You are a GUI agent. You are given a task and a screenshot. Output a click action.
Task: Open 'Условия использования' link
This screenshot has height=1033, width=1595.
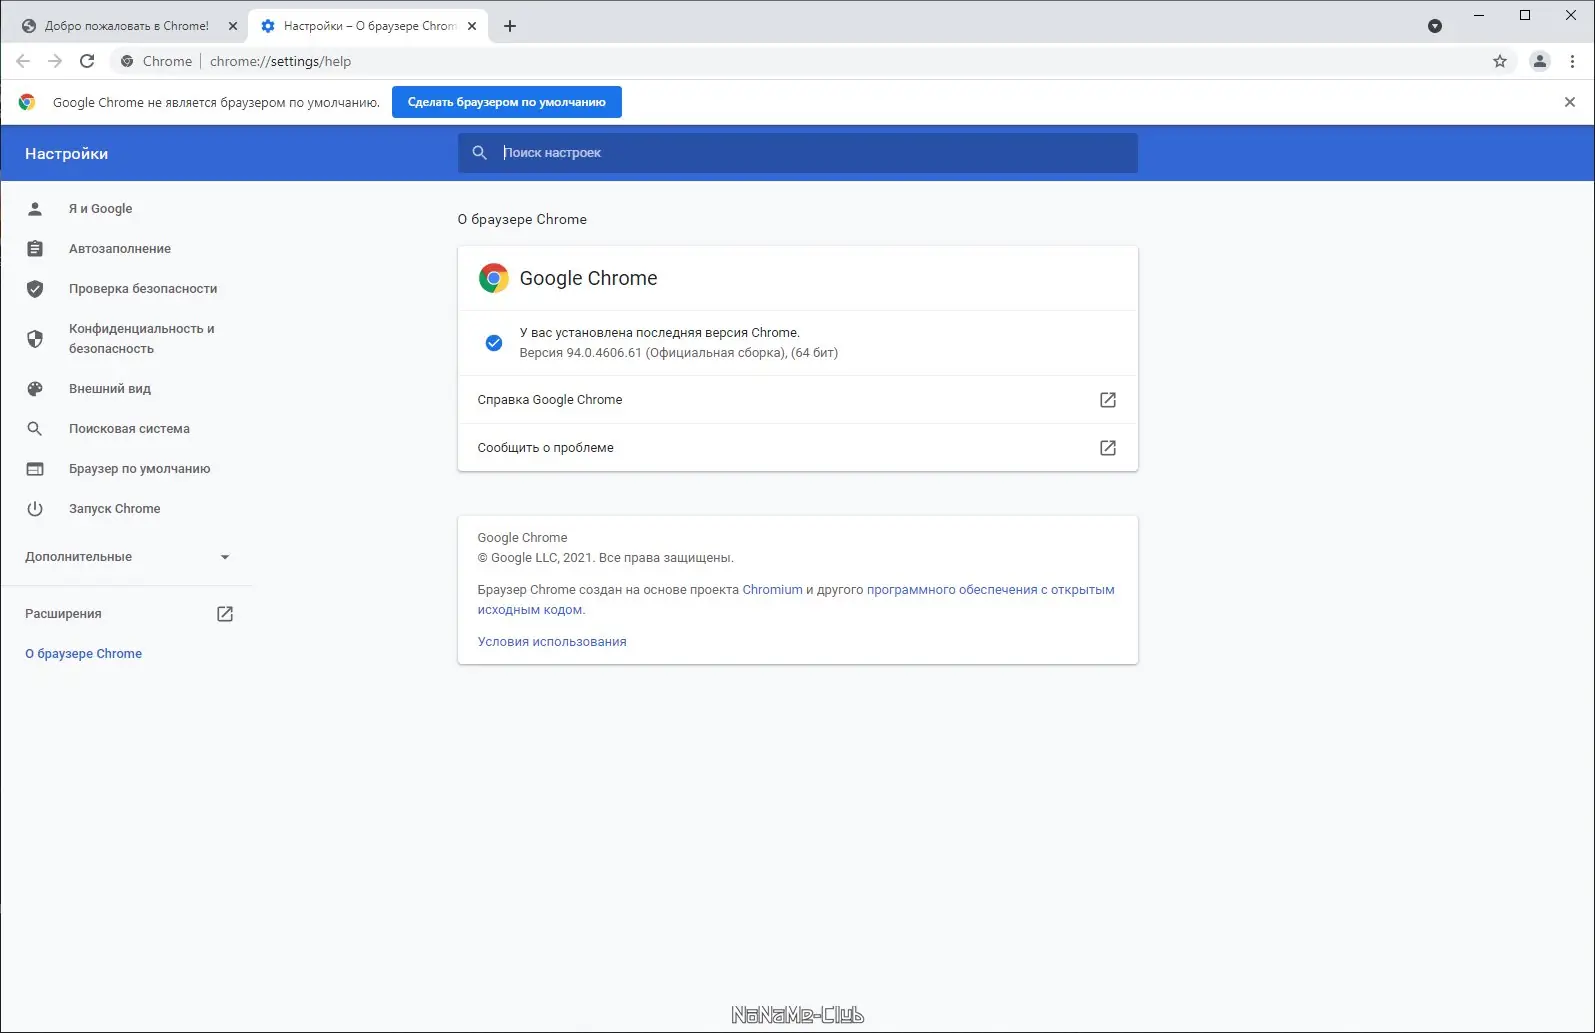pos(552,642)
